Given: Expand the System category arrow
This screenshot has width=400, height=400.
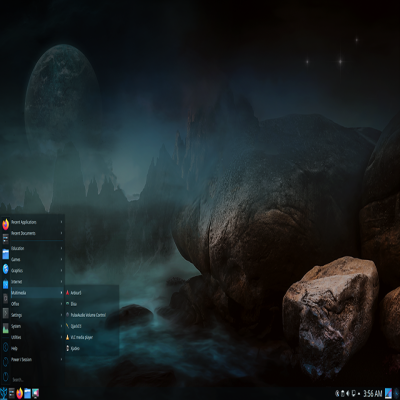Looking at the screenshot, I should pyautogui.click(x=62, y=326).
